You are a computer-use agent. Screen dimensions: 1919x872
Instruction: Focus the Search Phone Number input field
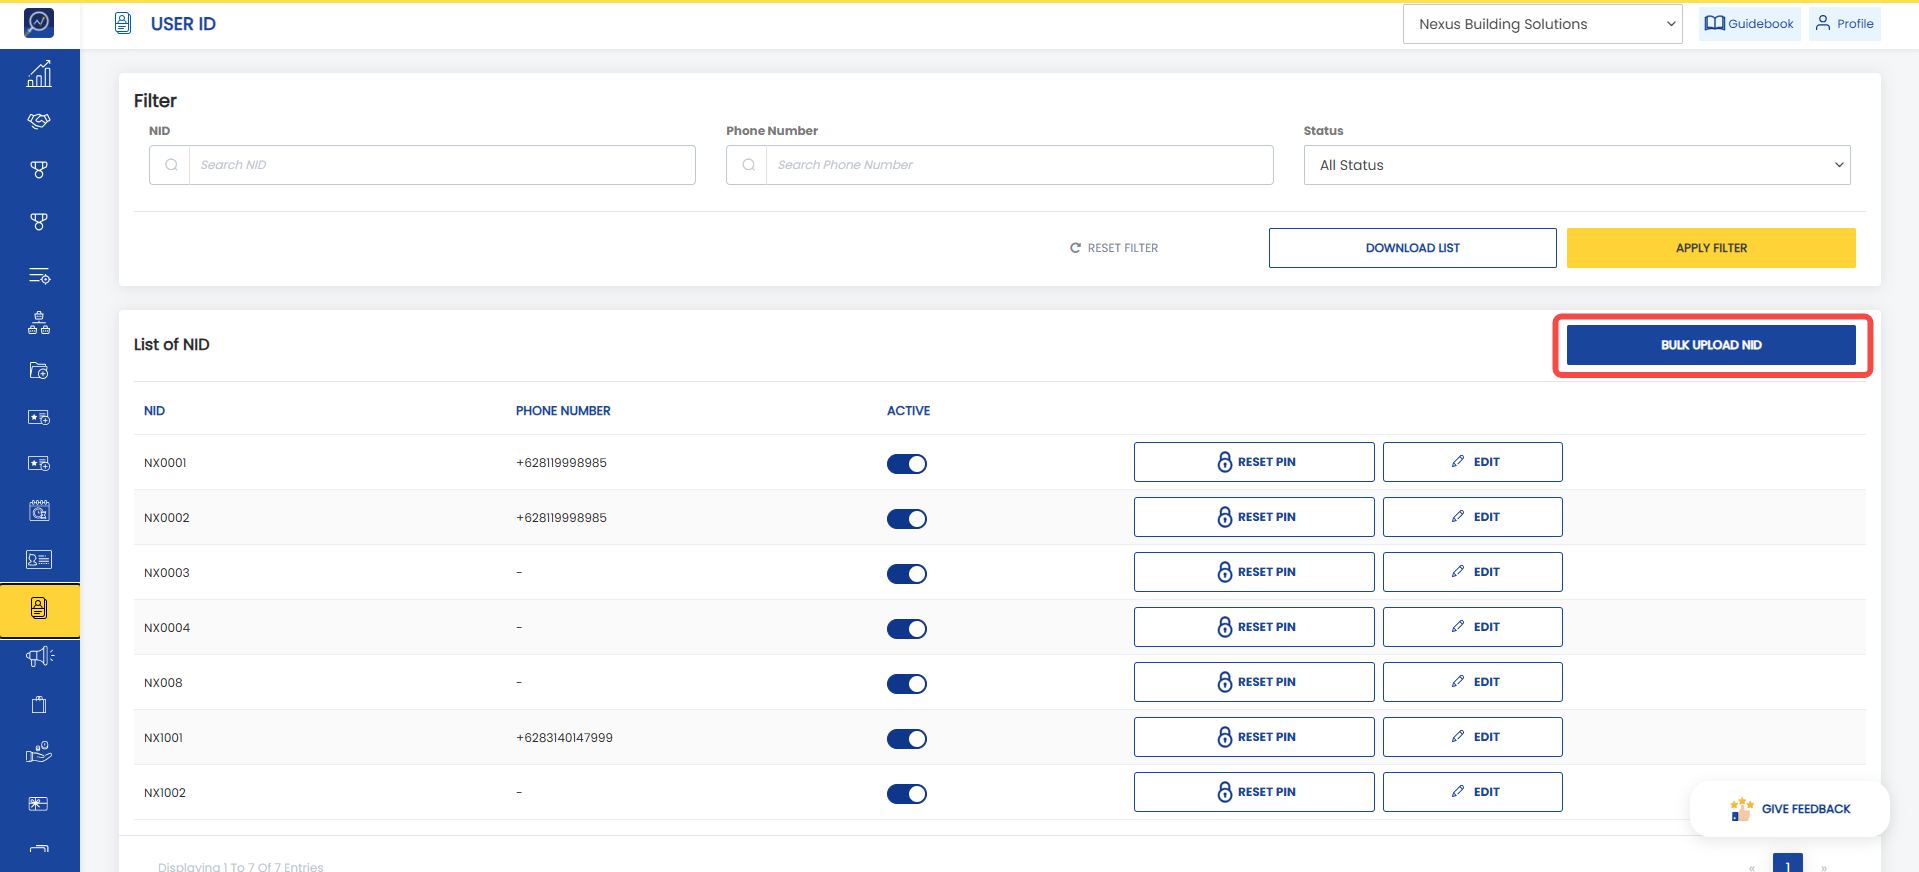[1020, 165]
